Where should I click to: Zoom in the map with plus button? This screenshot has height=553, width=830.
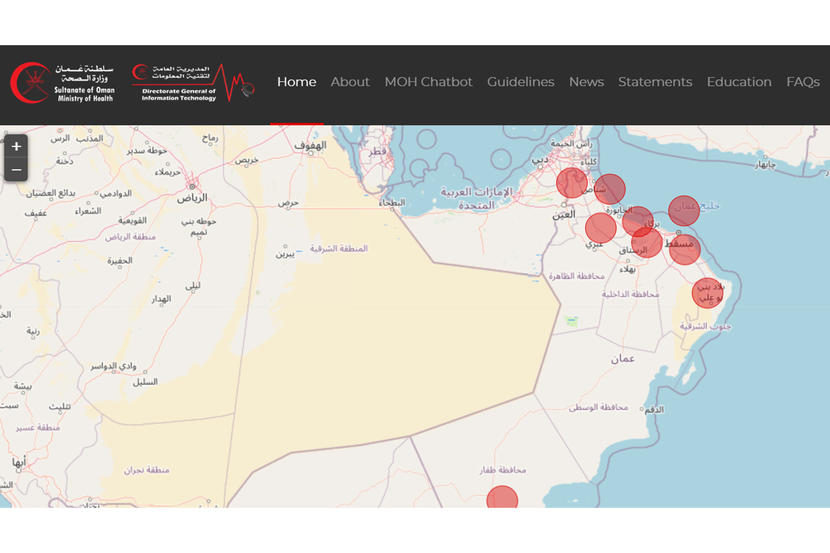(x=16, y=147)
